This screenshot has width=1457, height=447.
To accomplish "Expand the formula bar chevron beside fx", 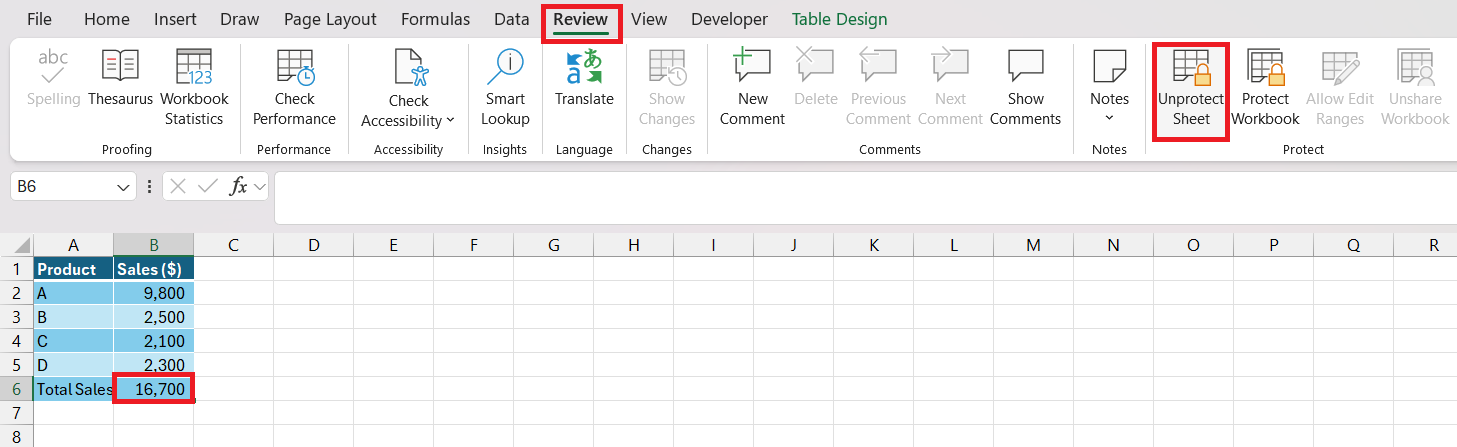I will [260, 187].
